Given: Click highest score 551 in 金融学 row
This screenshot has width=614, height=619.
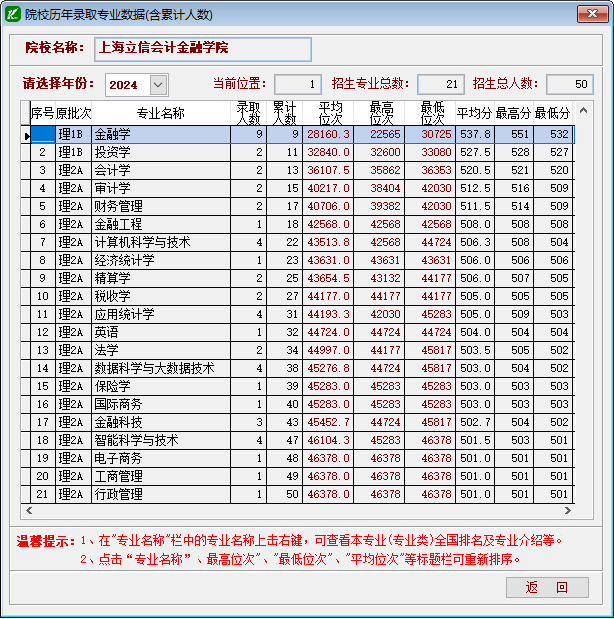Looking at the screenshot, I should click(514, 135).
